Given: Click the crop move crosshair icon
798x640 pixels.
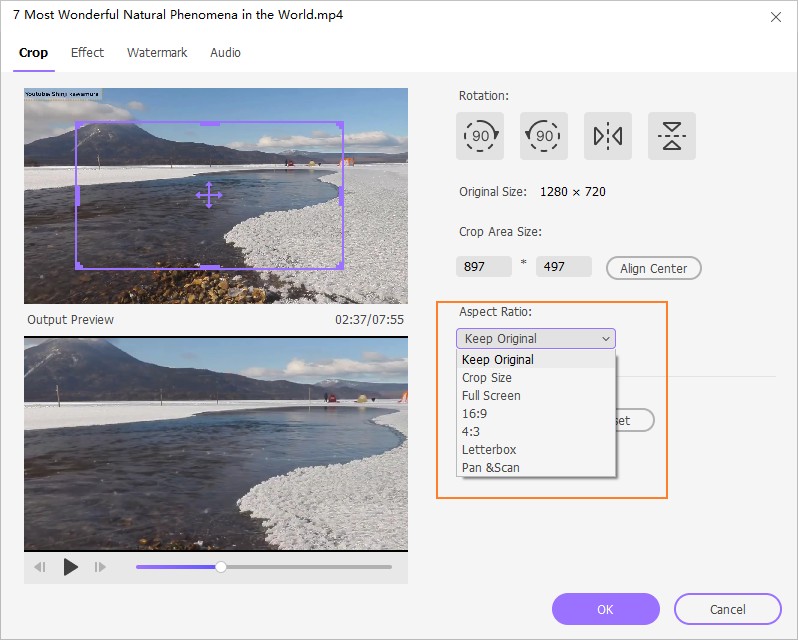Looking at the screenshot, I should pos(208,194).
